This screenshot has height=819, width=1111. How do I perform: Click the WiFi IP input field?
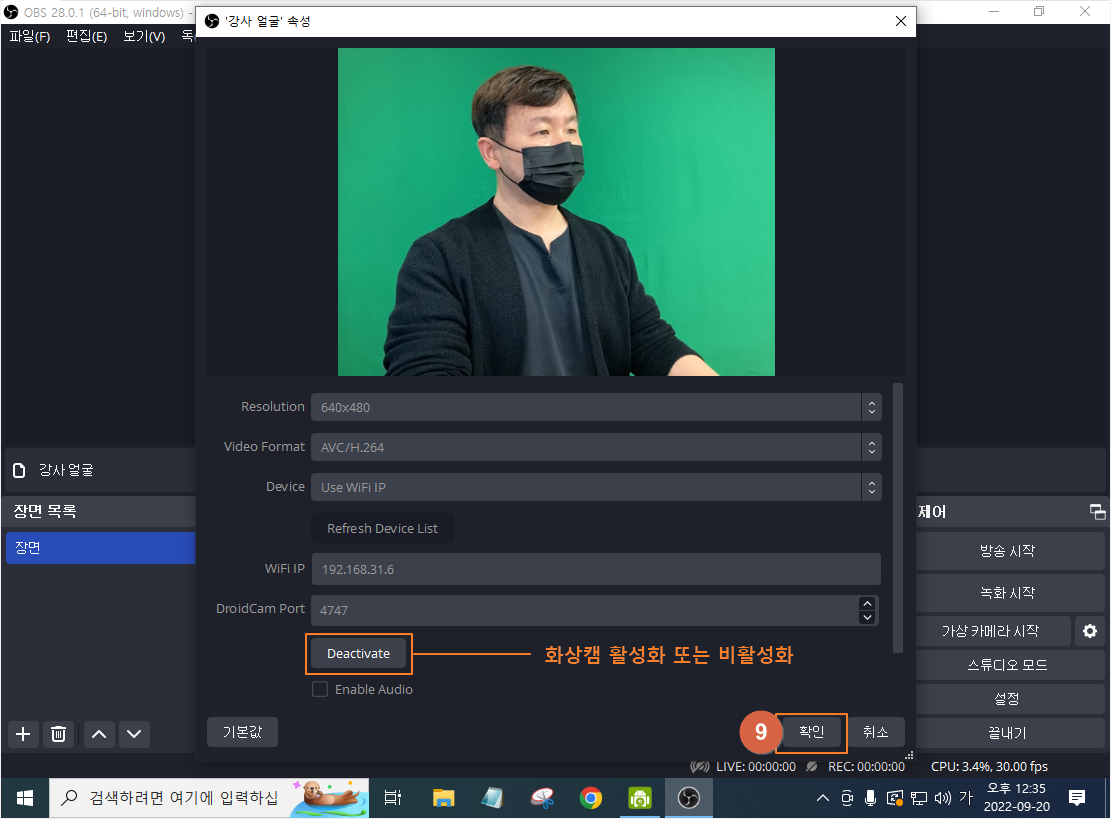(x=596, y=569)
